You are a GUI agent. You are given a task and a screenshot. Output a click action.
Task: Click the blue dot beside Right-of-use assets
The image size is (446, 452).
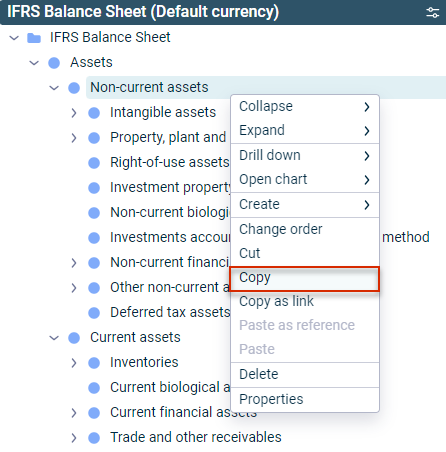pos(94,163)
